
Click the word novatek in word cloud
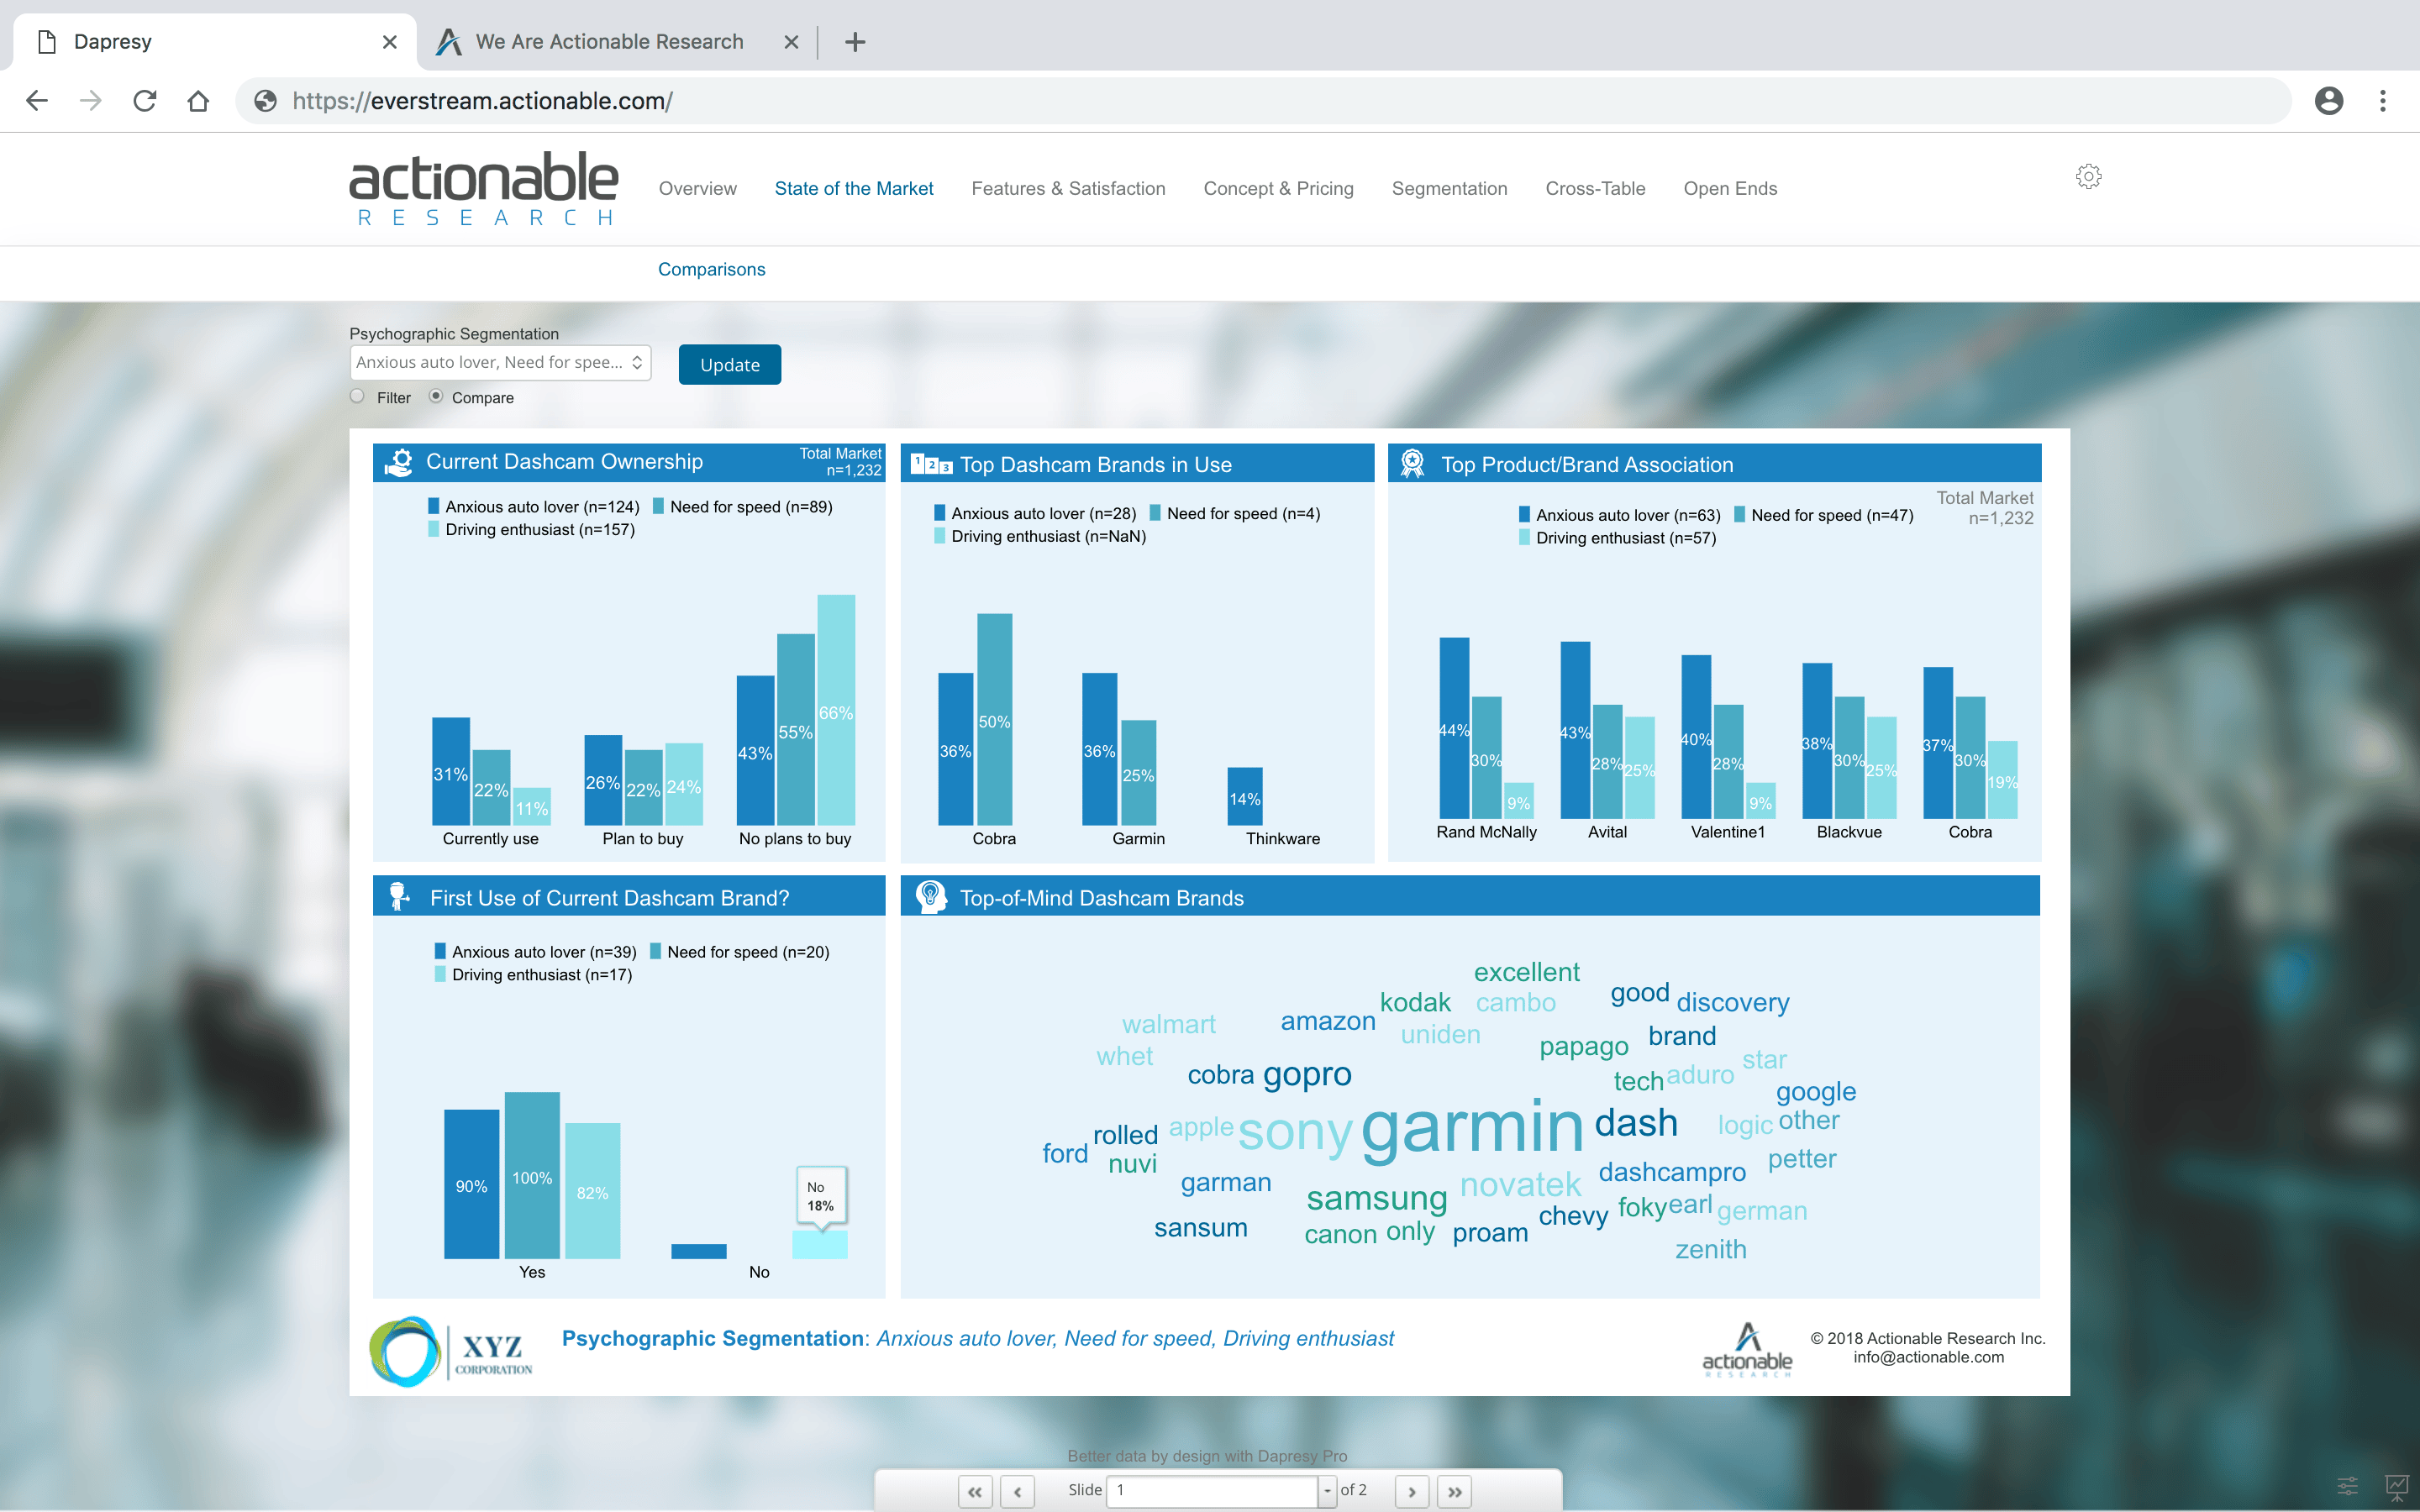(1520, 1184)
